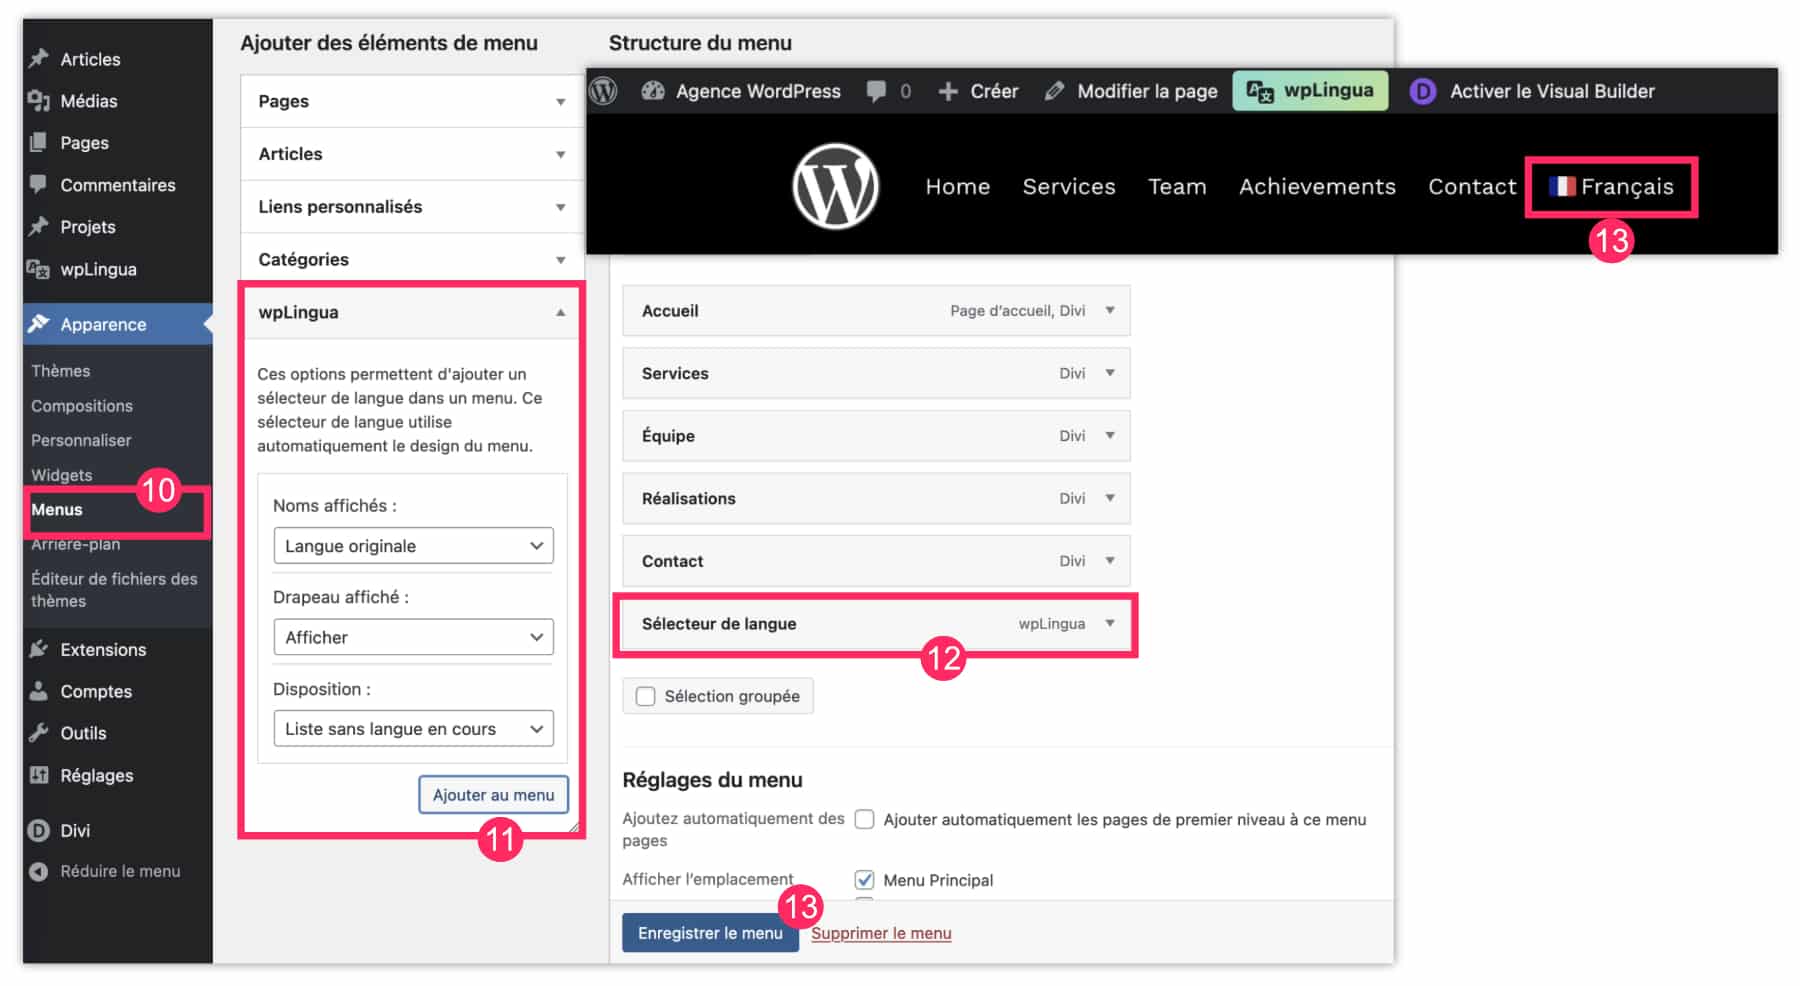Expand the Contact menu item arrow
Image resolution: width=1800 pixels, height=986 pixels.
[x=1110, y=561]
